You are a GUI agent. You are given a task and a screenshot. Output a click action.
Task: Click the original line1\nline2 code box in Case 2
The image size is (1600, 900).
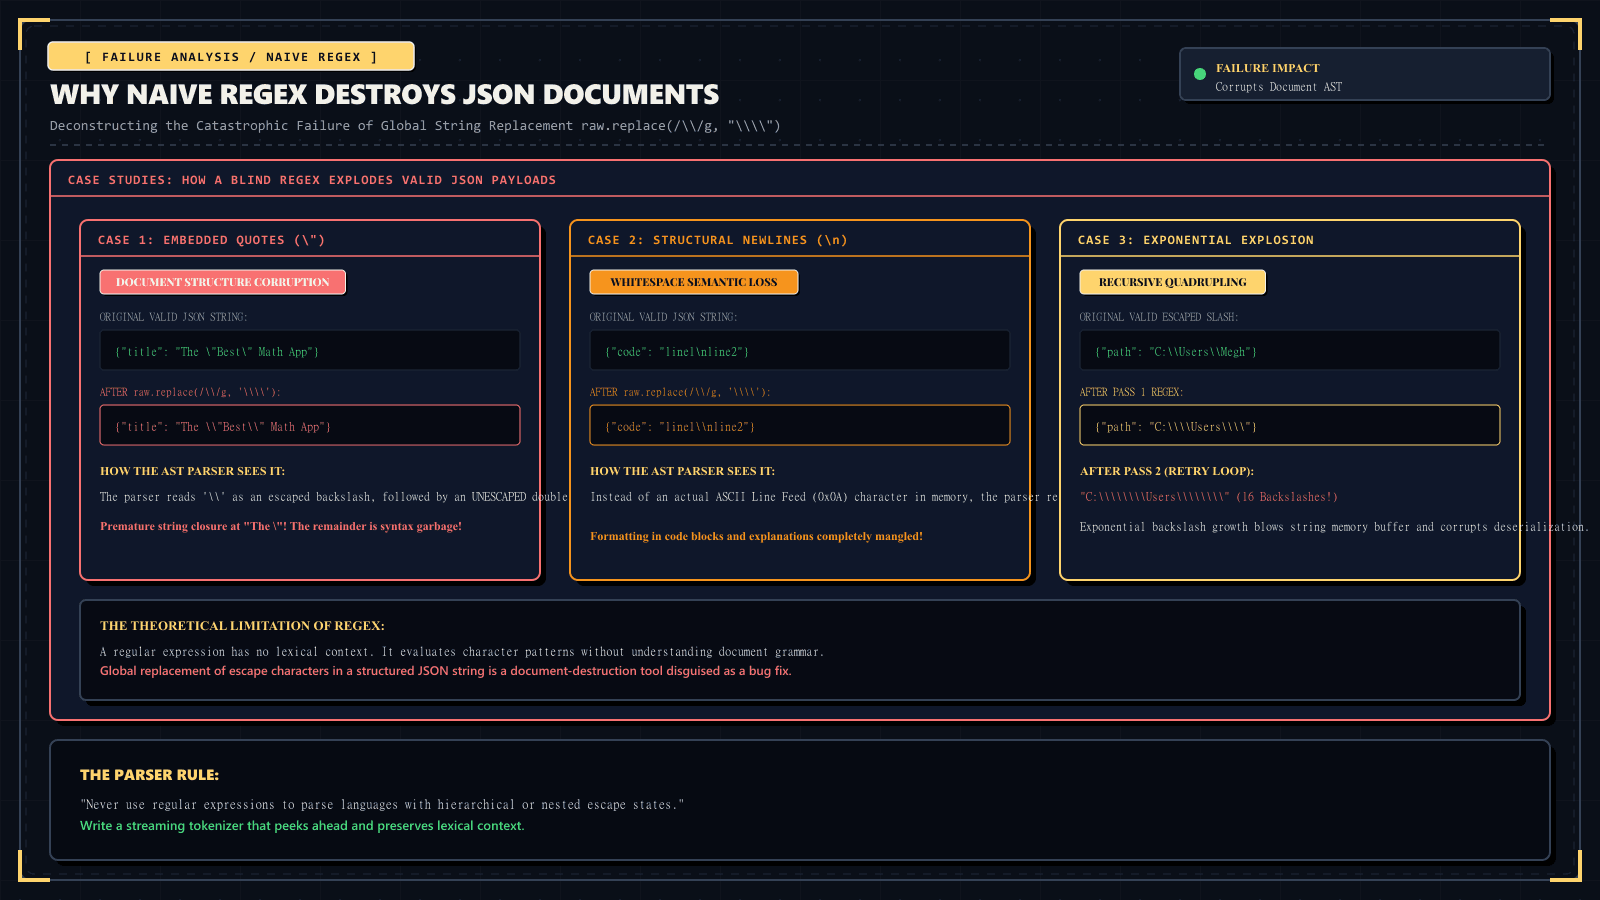coord(800,351)
